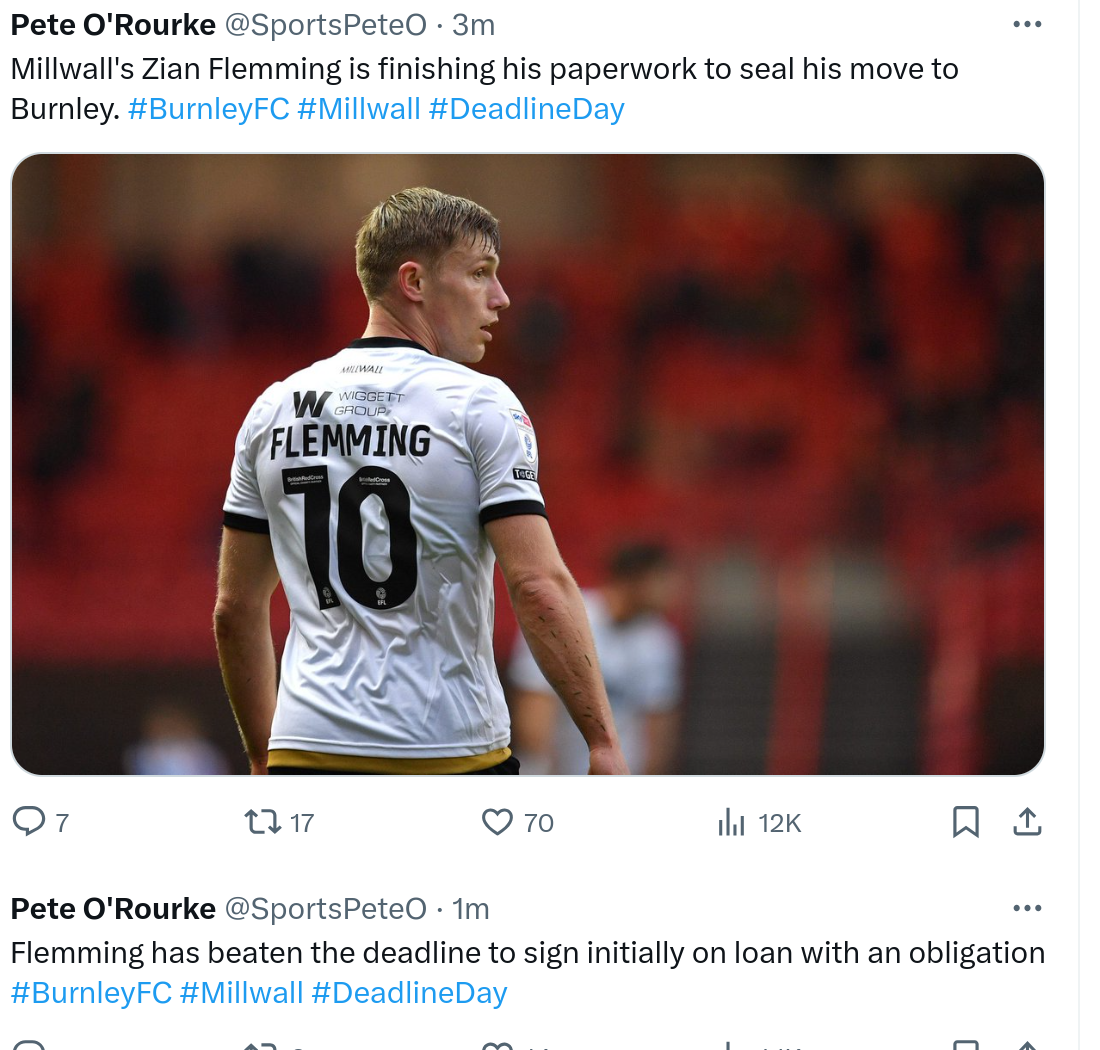Viewport: 1100px width, 1050px height.
Task: Open more options on the 1m tweet
Action: [1027, 908]
